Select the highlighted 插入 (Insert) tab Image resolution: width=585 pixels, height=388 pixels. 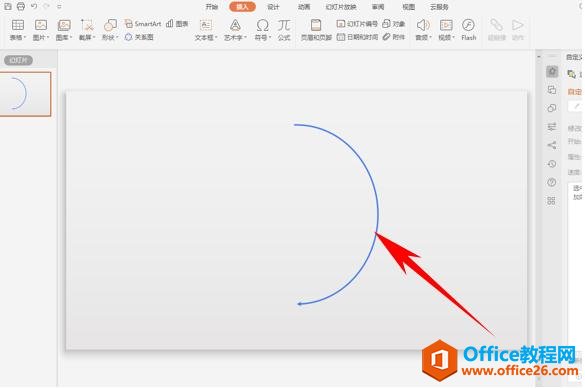[242, 7]
